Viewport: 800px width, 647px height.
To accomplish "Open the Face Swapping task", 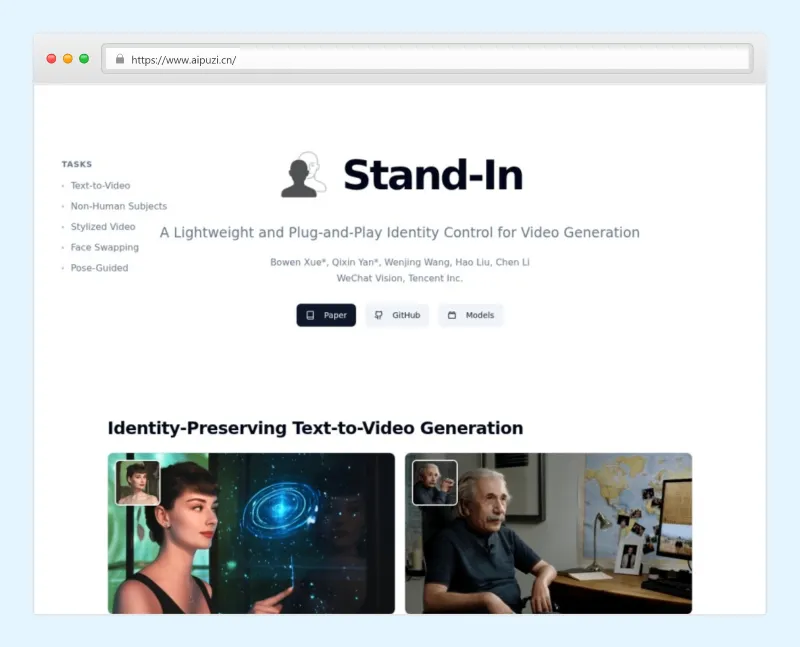I will 104,247.
